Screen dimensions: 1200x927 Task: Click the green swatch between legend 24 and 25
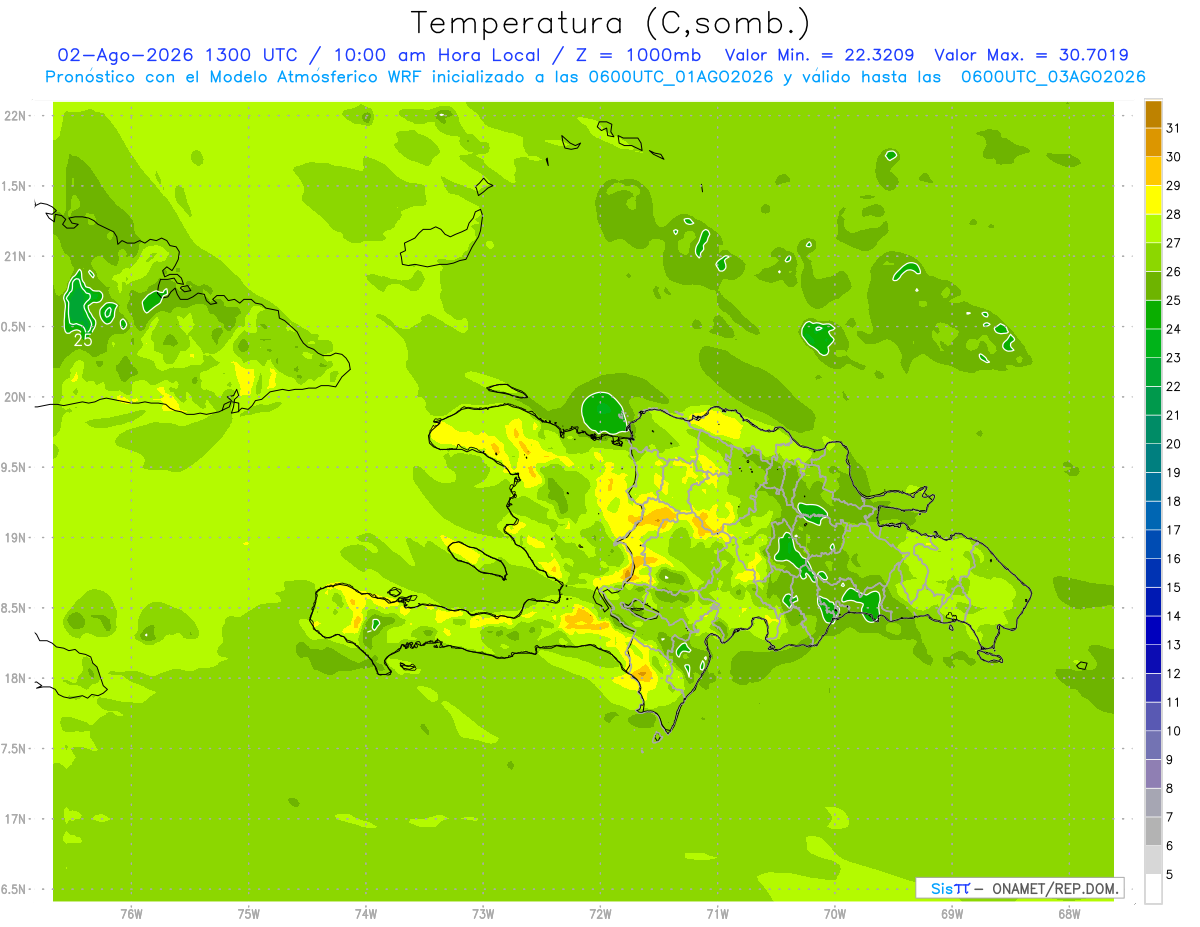click(x=1153, y=315)
